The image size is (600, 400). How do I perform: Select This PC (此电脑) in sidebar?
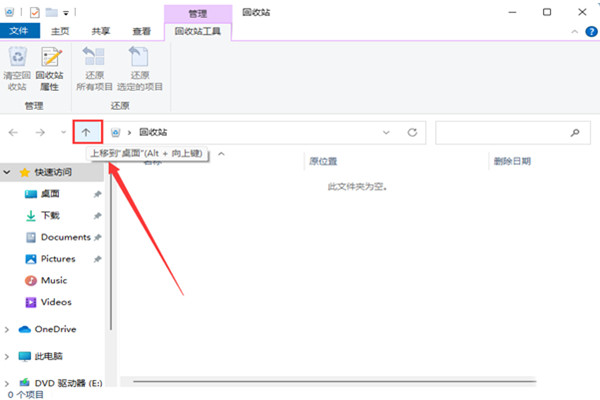pos(47,356)
